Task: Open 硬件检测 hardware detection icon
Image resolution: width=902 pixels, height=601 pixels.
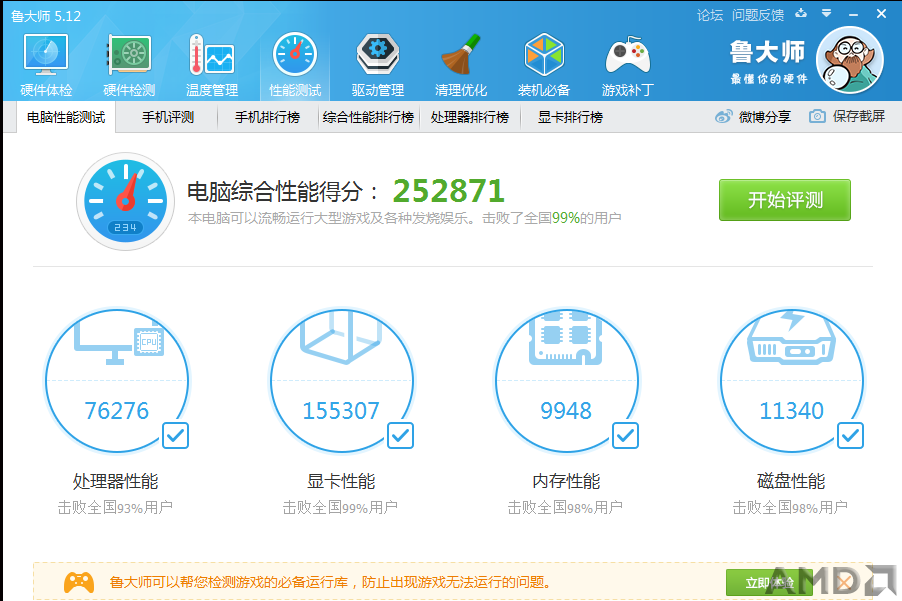Action: coord(129,64)
